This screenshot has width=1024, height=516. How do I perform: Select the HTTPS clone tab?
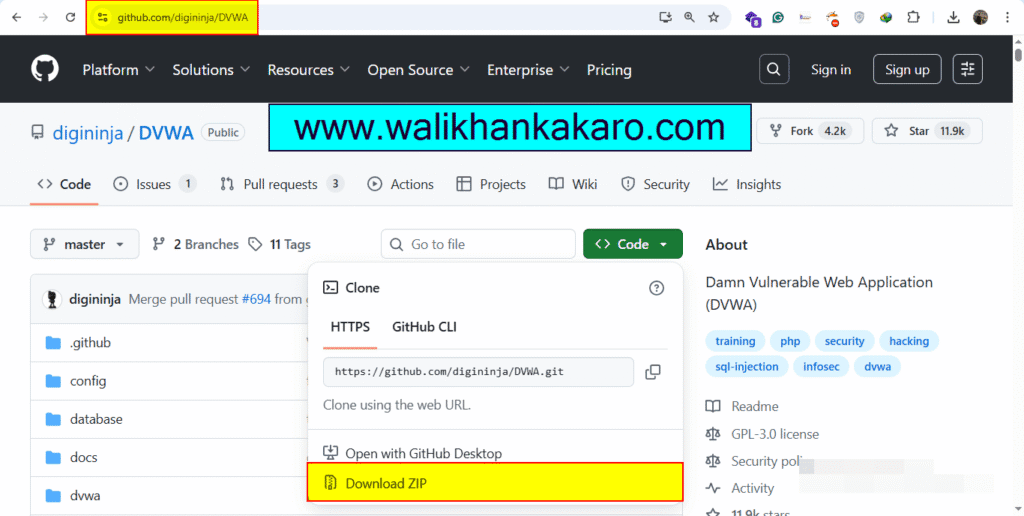(350, 327)
